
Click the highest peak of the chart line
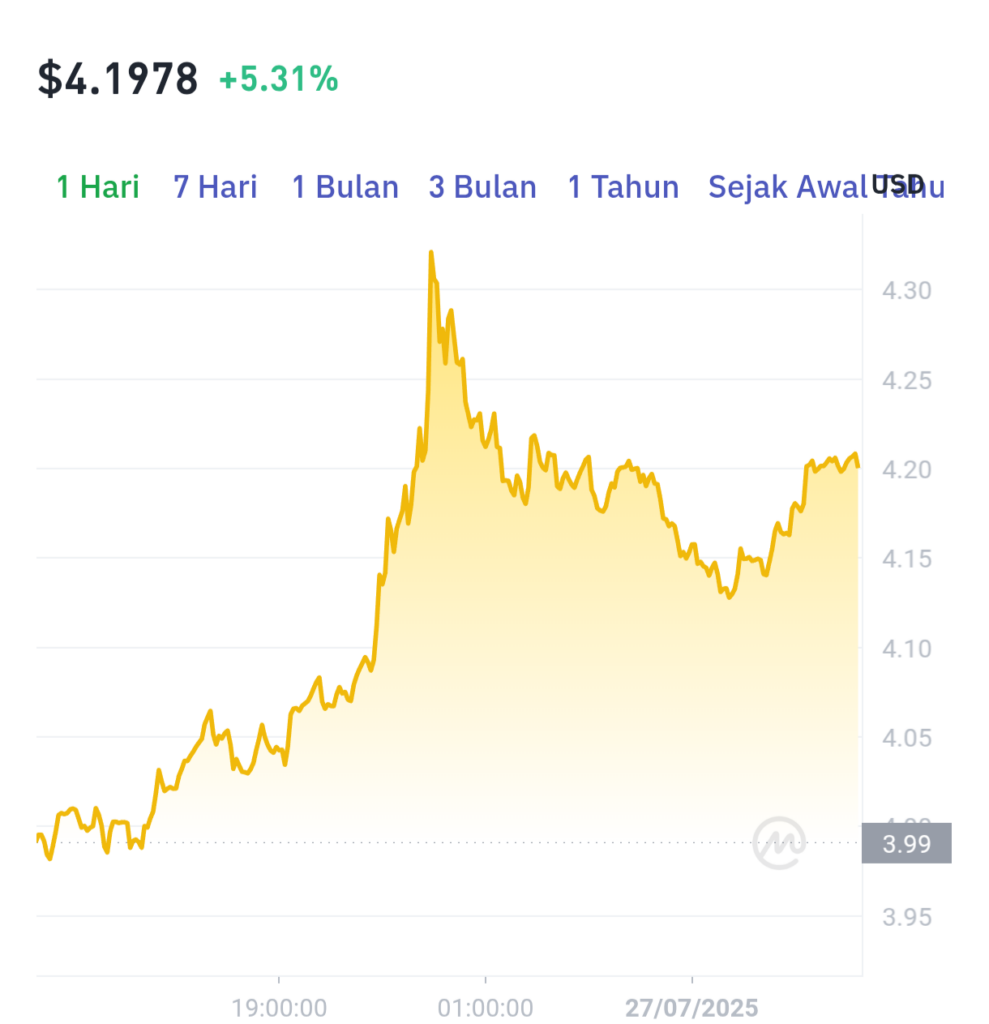[431, 253]
